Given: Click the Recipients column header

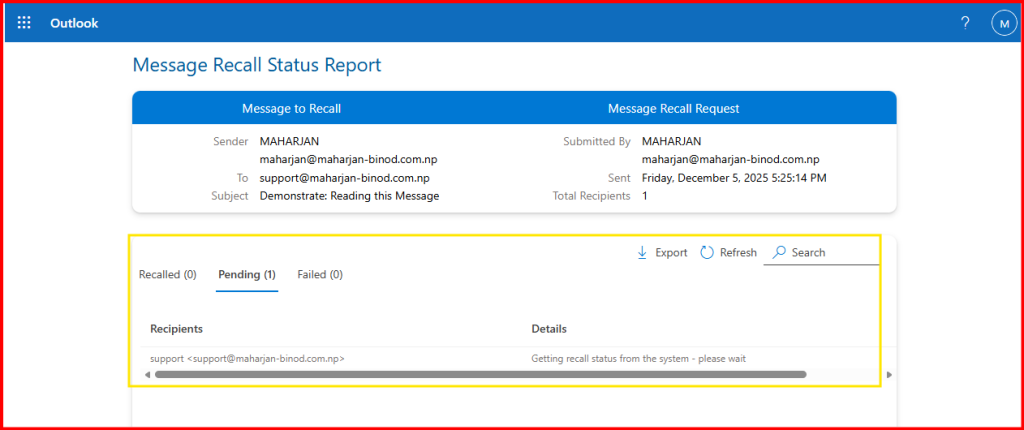Looking at the screenshot, I should [x=177, y=329].
